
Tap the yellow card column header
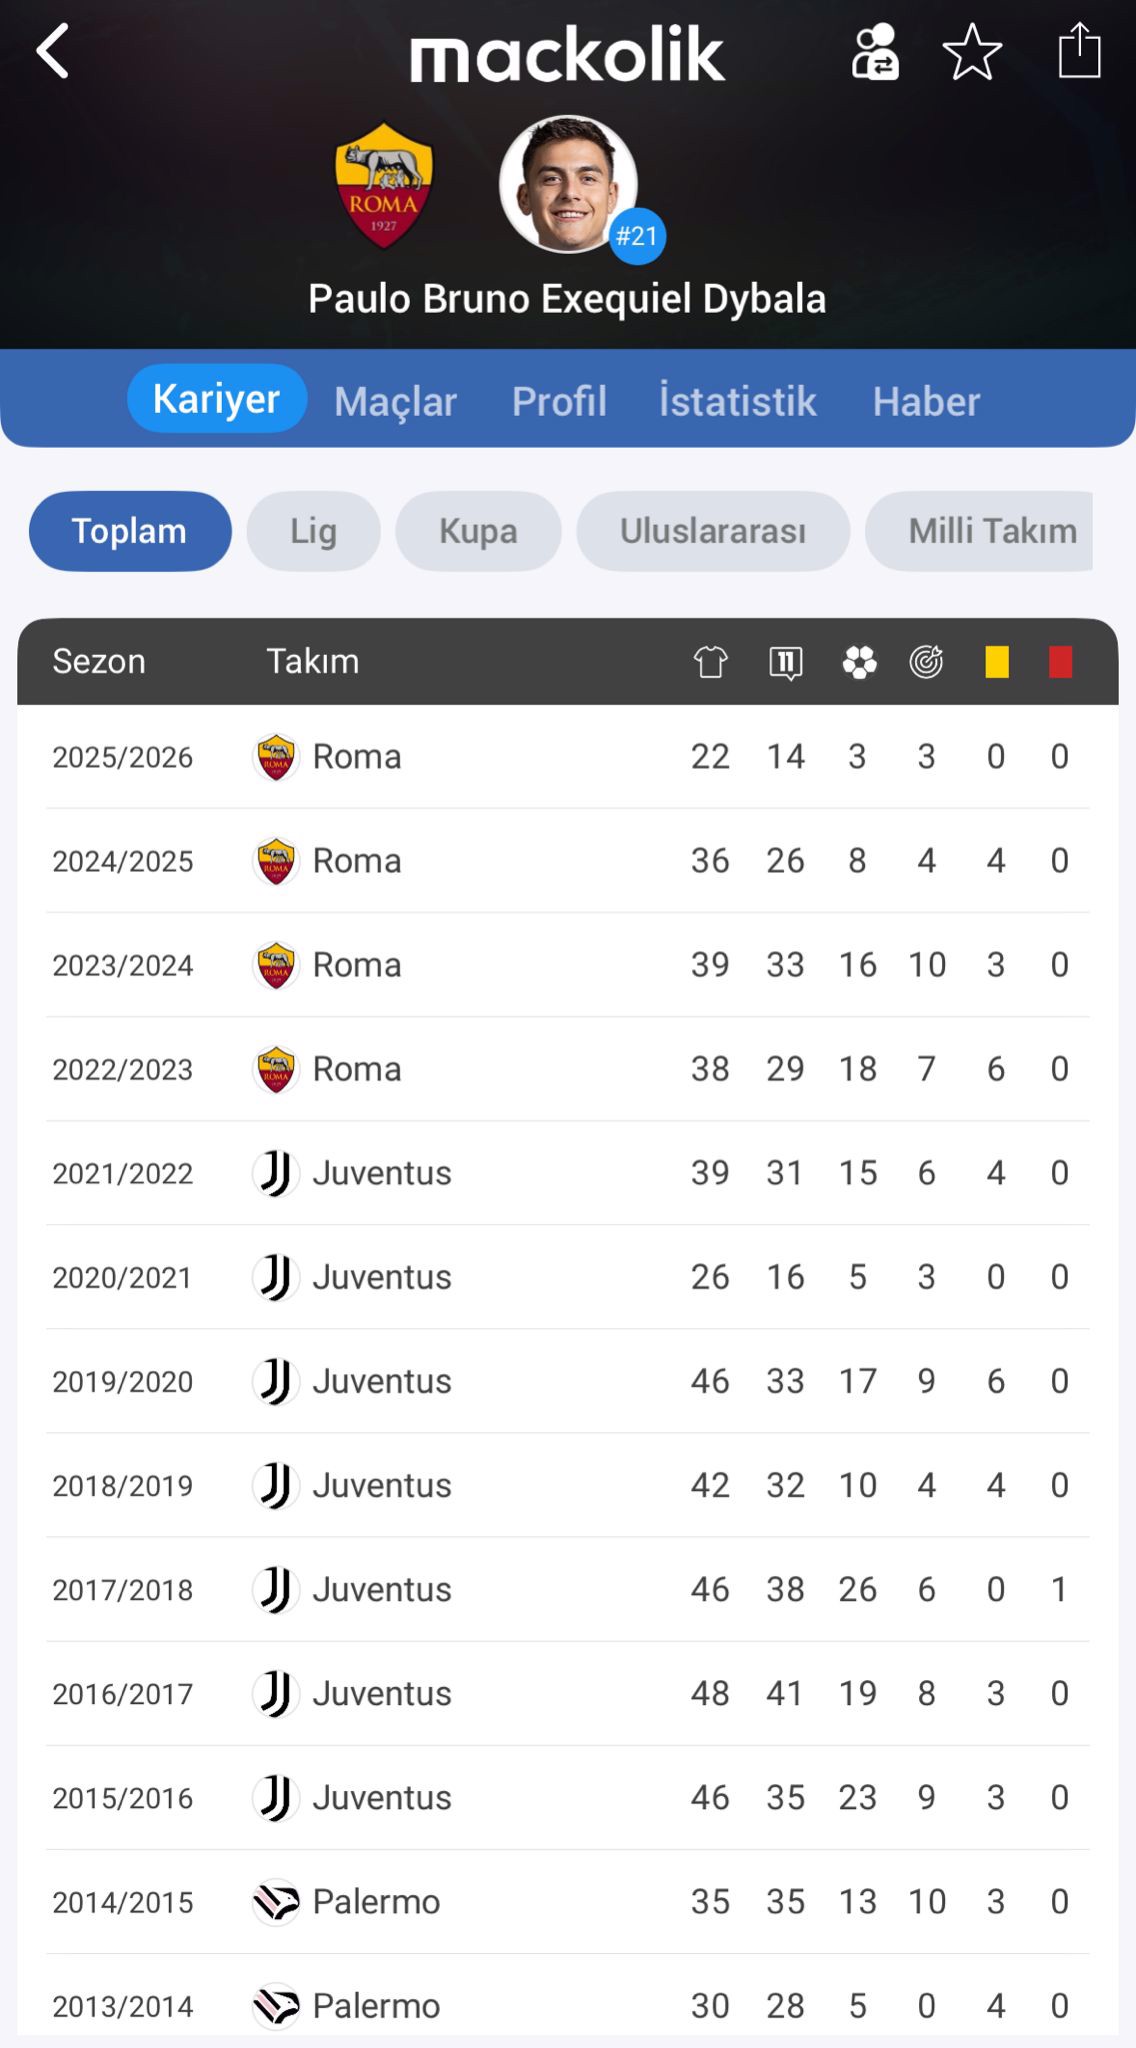996,662
